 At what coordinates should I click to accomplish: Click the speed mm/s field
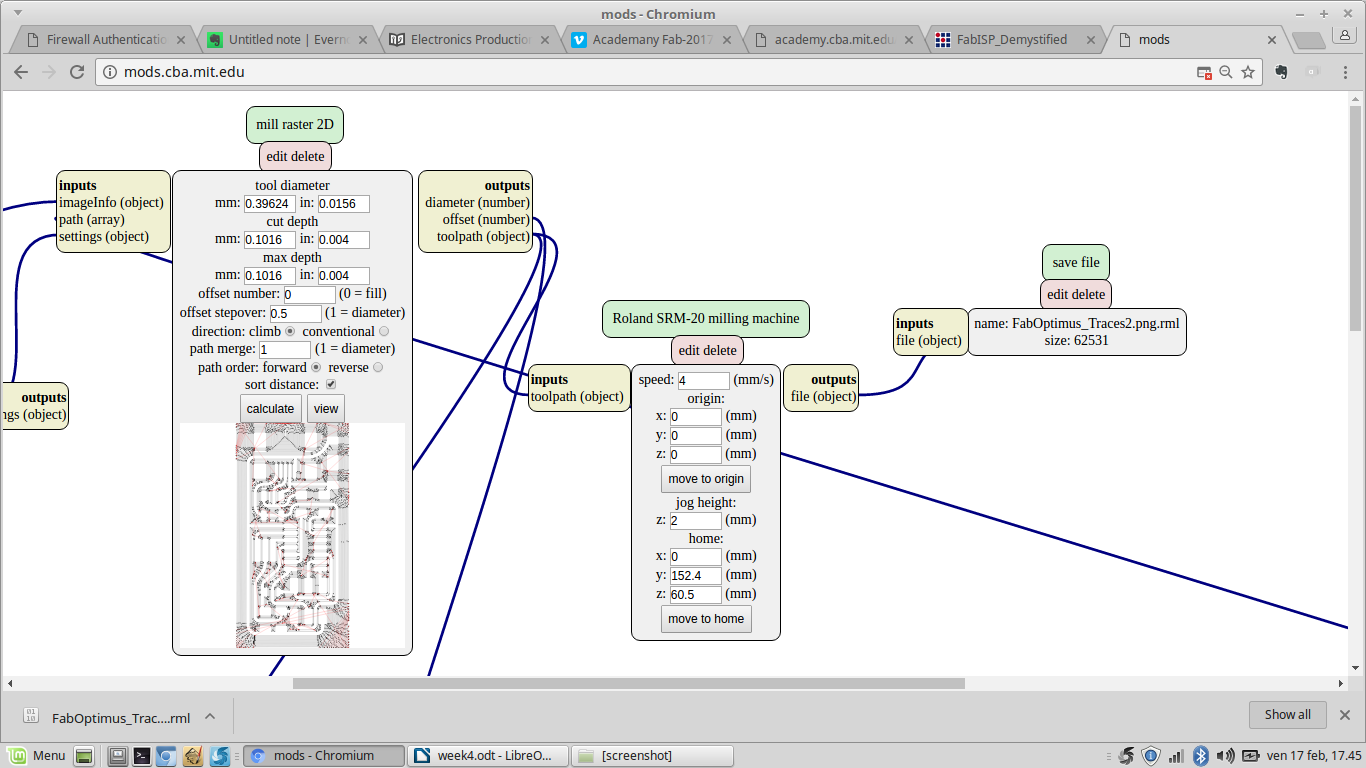[x=704, y=381]
